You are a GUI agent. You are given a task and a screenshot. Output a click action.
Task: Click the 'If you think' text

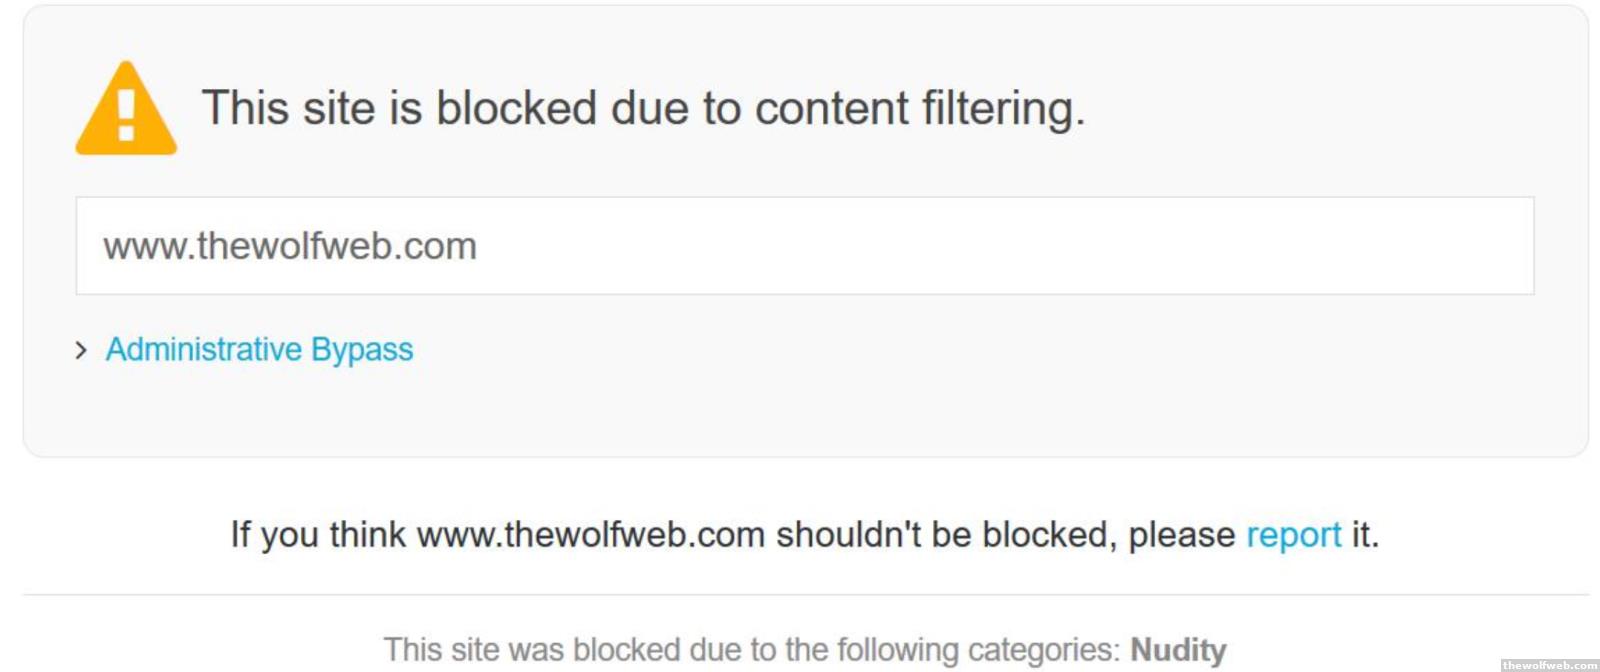tap(318, 535)
